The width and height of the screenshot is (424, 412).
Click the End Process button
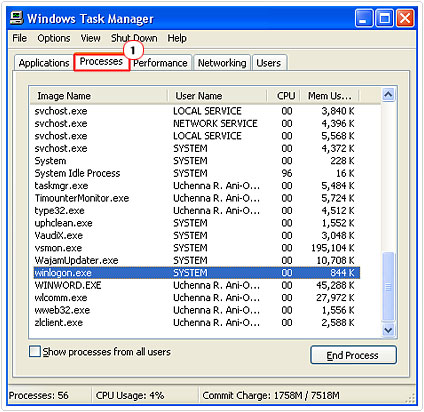click(x=353, y=355)
